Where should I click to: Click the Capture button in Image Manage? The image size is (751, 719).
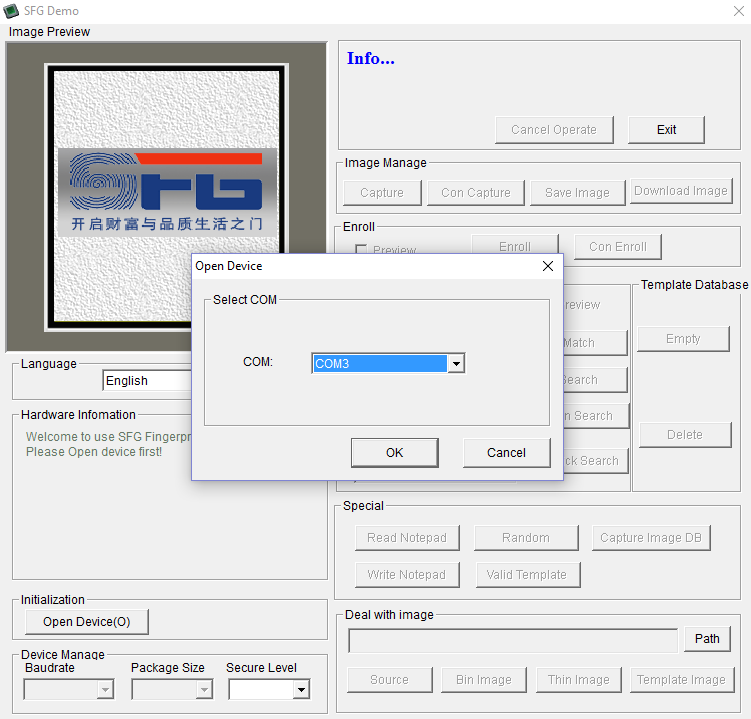(382, 193)
